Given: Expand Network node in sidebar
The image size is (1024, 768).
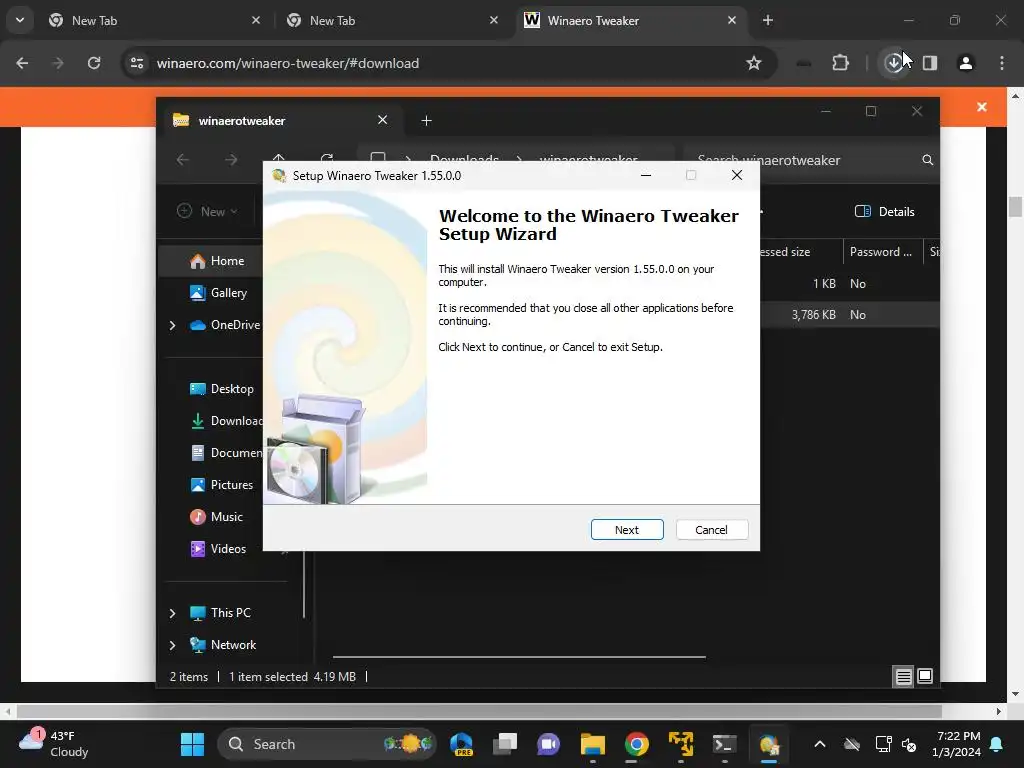Looking at the screenshot, I should click(x=172, y=645).
